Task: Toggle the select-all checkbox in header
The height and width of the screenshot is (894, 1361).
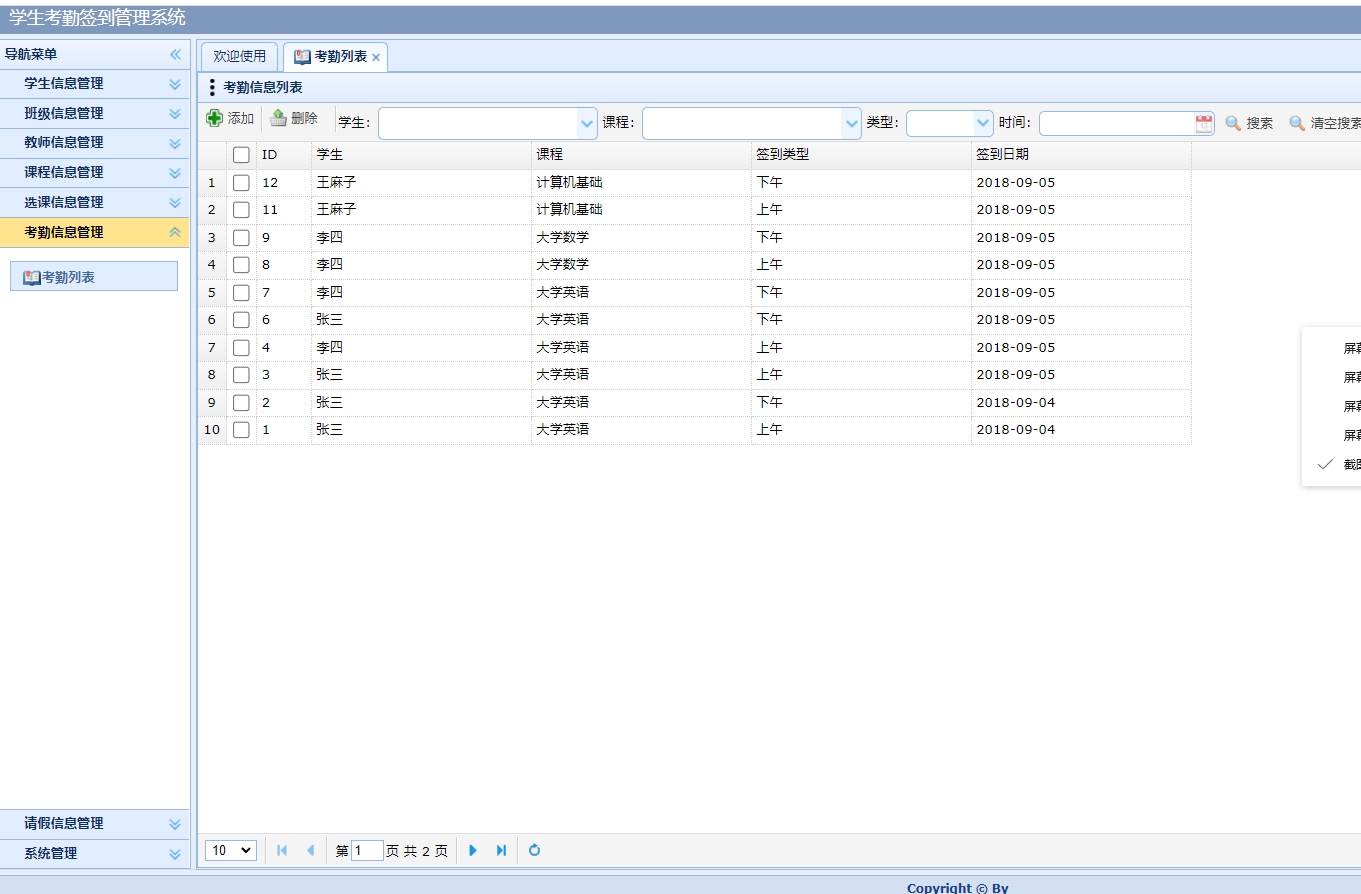Action: (x=241, y=155)
